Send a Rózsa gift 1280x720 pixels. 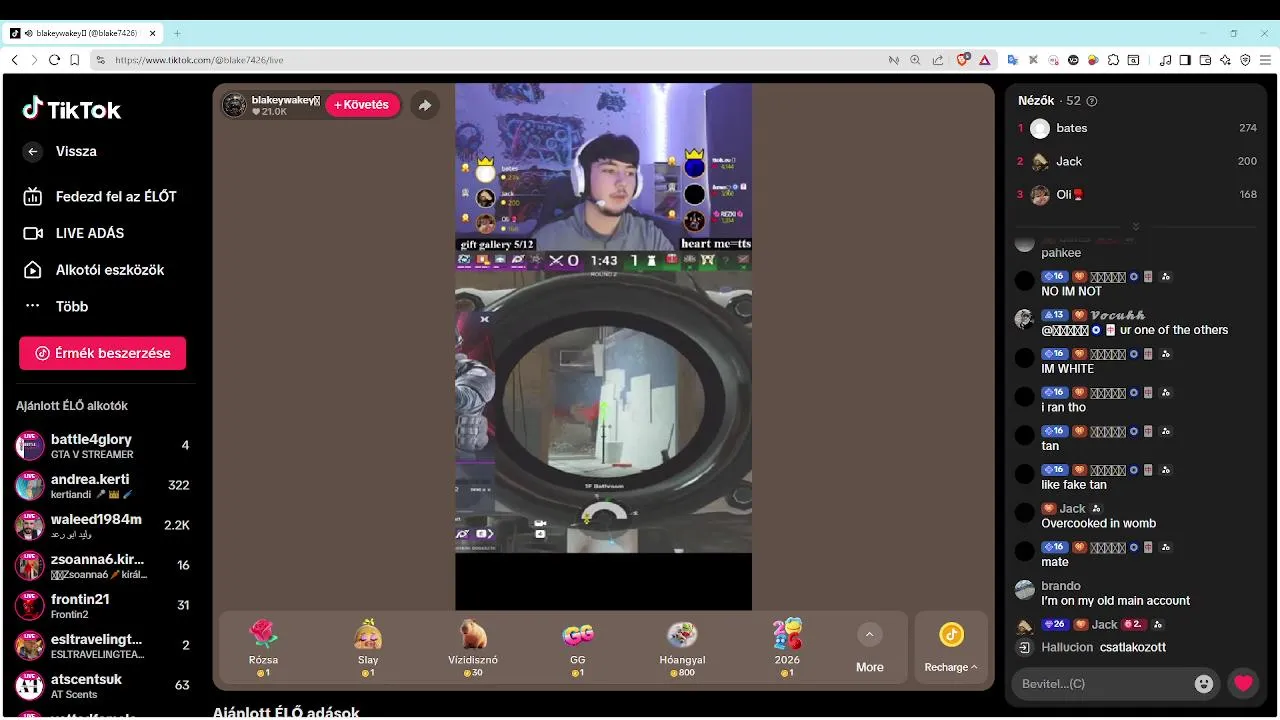tap(263, 648)
